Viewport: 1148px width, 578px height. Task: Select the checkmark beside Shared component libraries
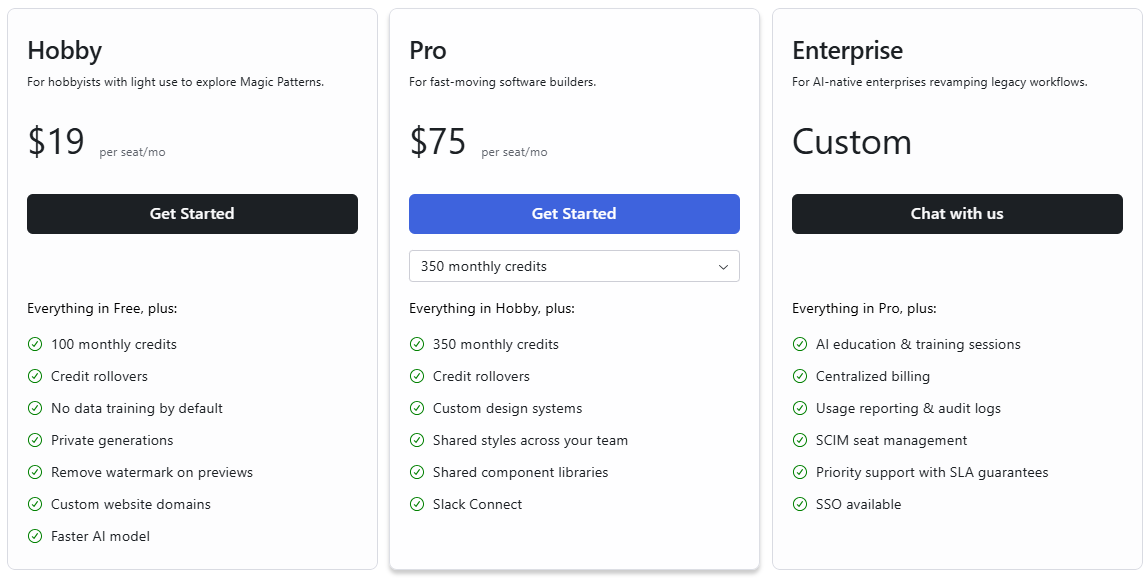point(417,472)
